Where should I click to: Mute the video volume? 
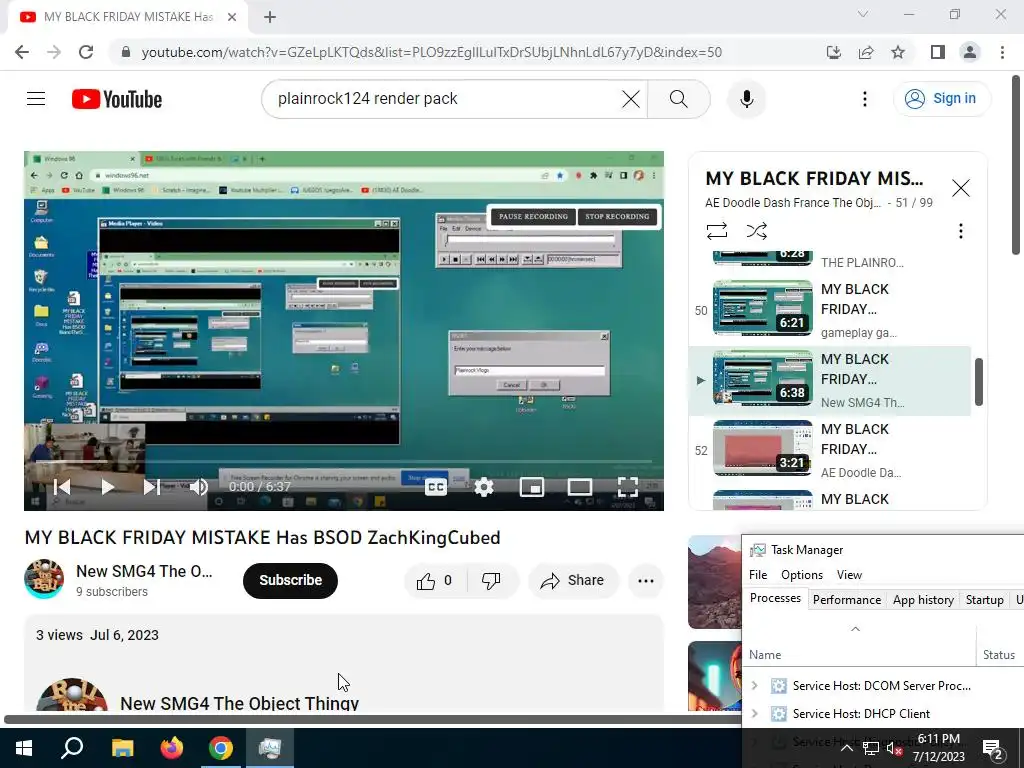[199, 487]
